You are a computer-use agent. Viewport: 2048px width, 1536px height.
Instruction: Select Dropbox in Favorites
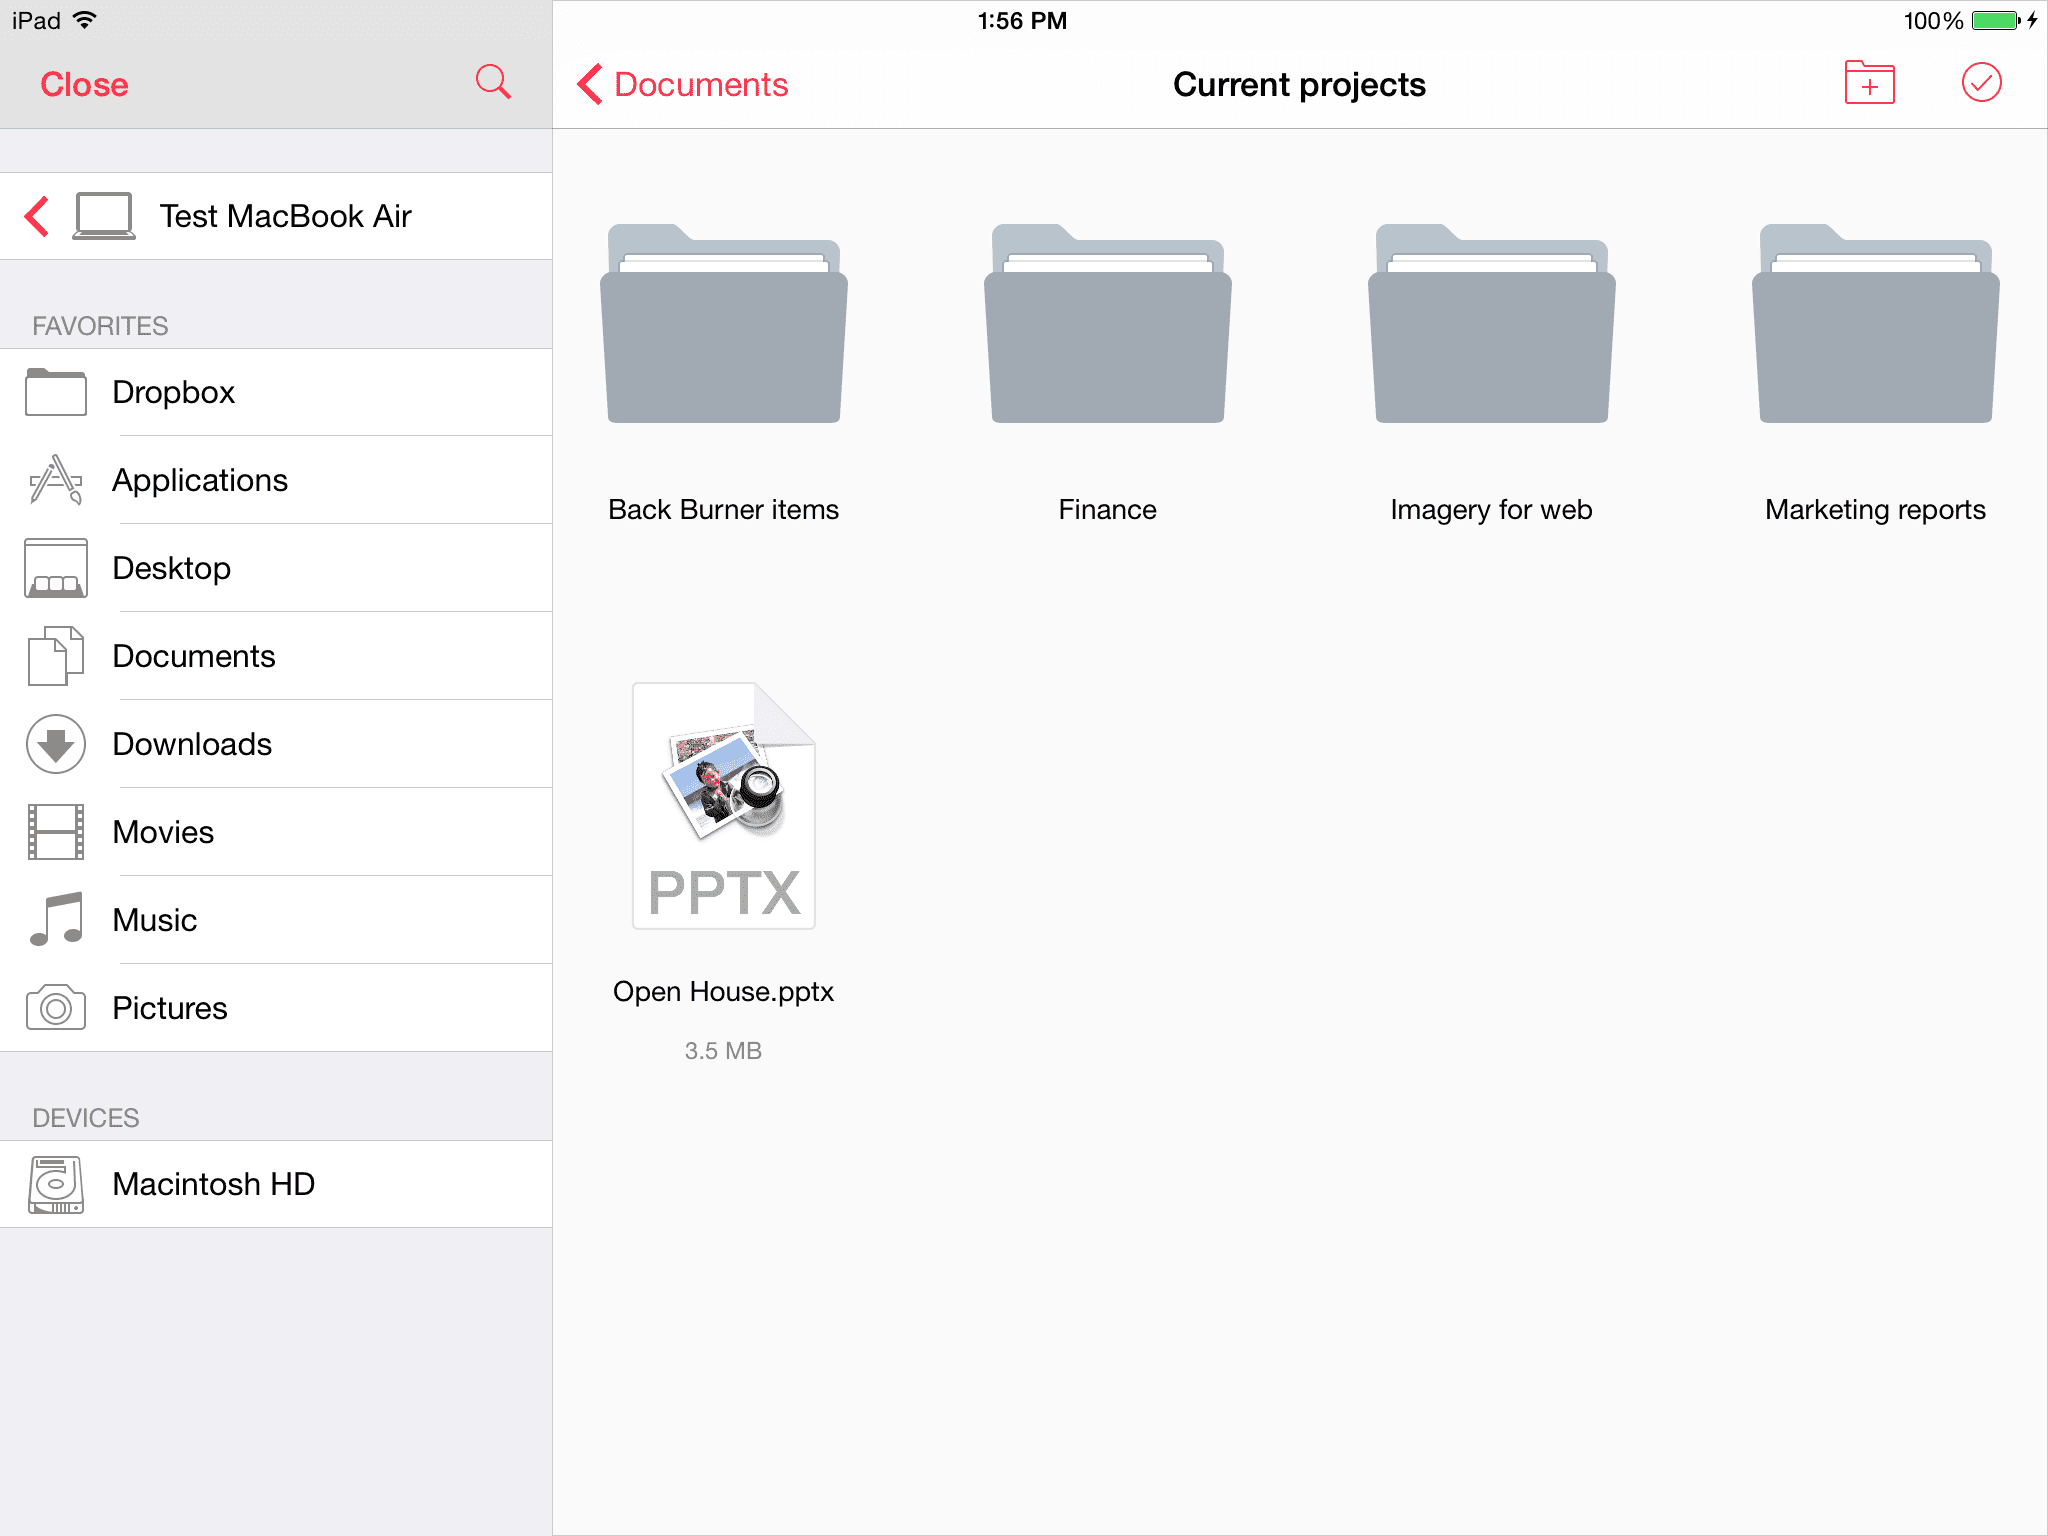(276, 392)
